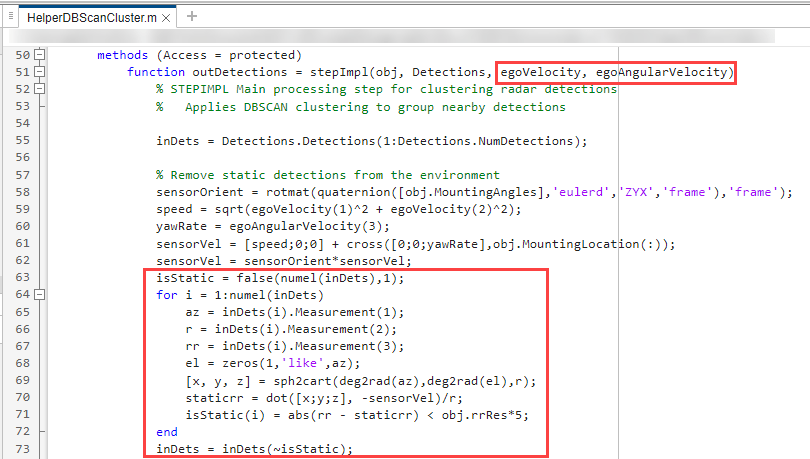The width and height of the screenshot is (810, 459).
Task: Click line number 58 in the gutter
Action: pos(20,193)
